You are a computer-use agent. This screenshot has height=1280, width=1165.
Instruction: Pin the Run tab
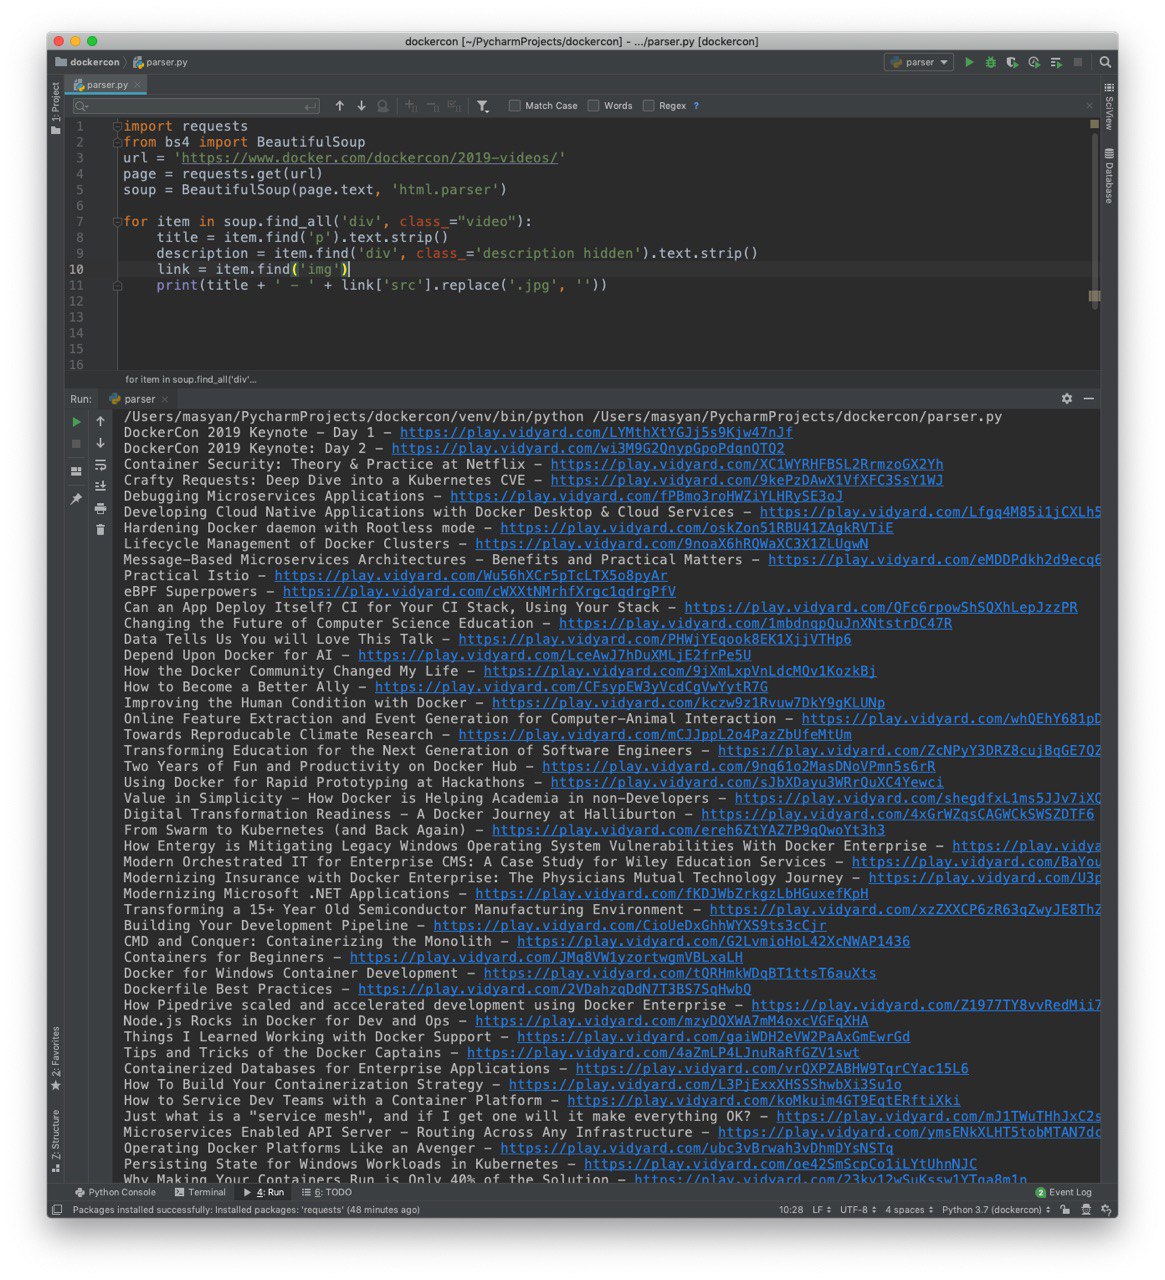click(77, 498)
